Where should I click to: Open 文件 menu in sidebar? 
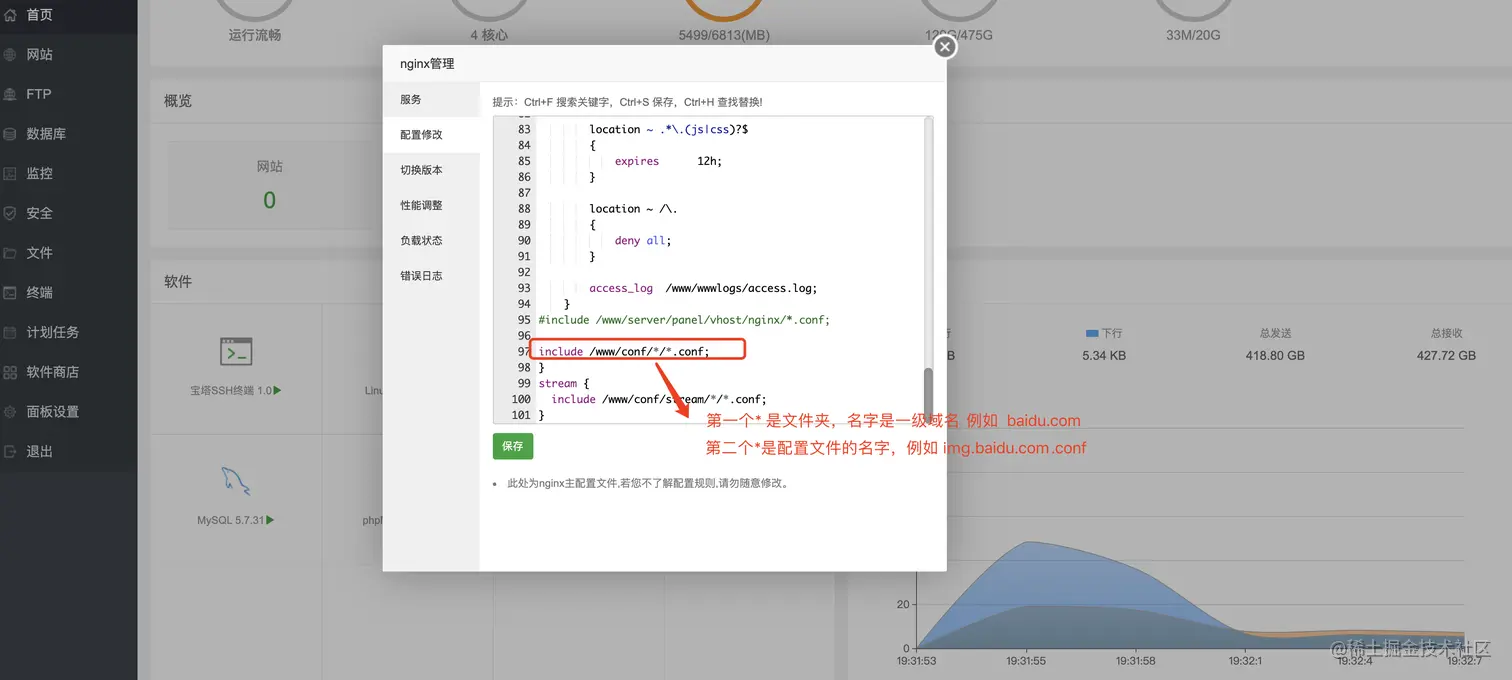tap(40, 253)
